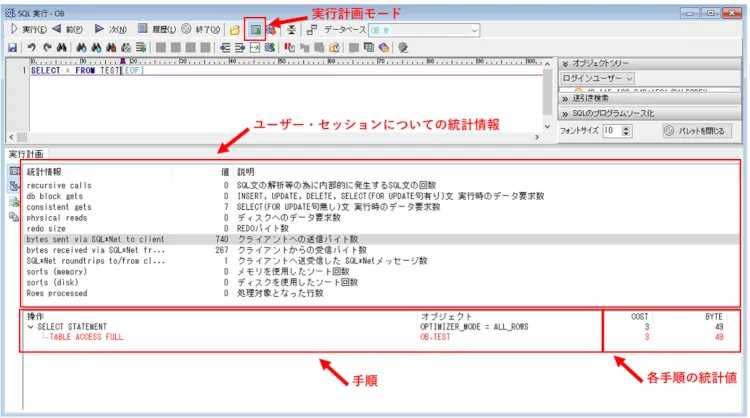Click the vertical collapse arrows toolbar icon
Screen dimensions: 750x418
[x=291, y=30]
